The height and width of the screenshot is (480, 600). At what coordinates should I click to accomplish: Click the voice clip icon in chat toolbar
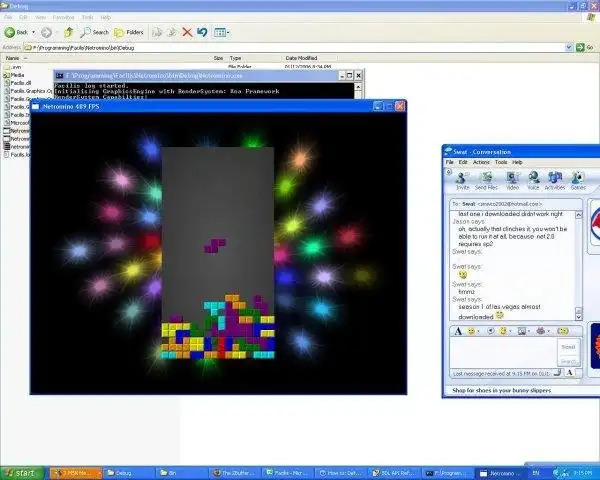[x=491, y=331]
